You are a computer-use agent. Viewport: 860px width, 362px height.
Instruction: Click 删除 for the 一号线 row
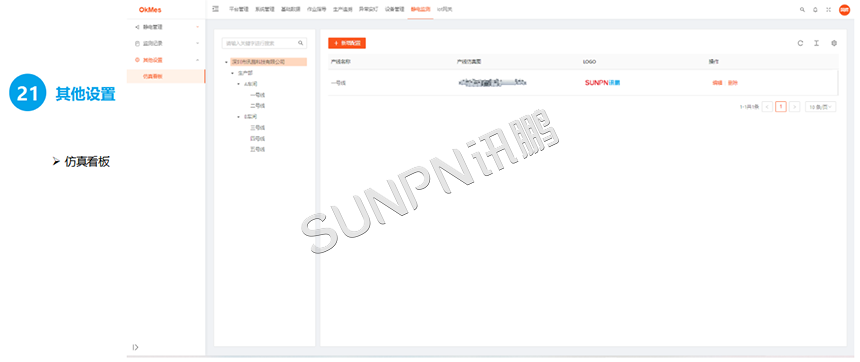coord(733,83)
